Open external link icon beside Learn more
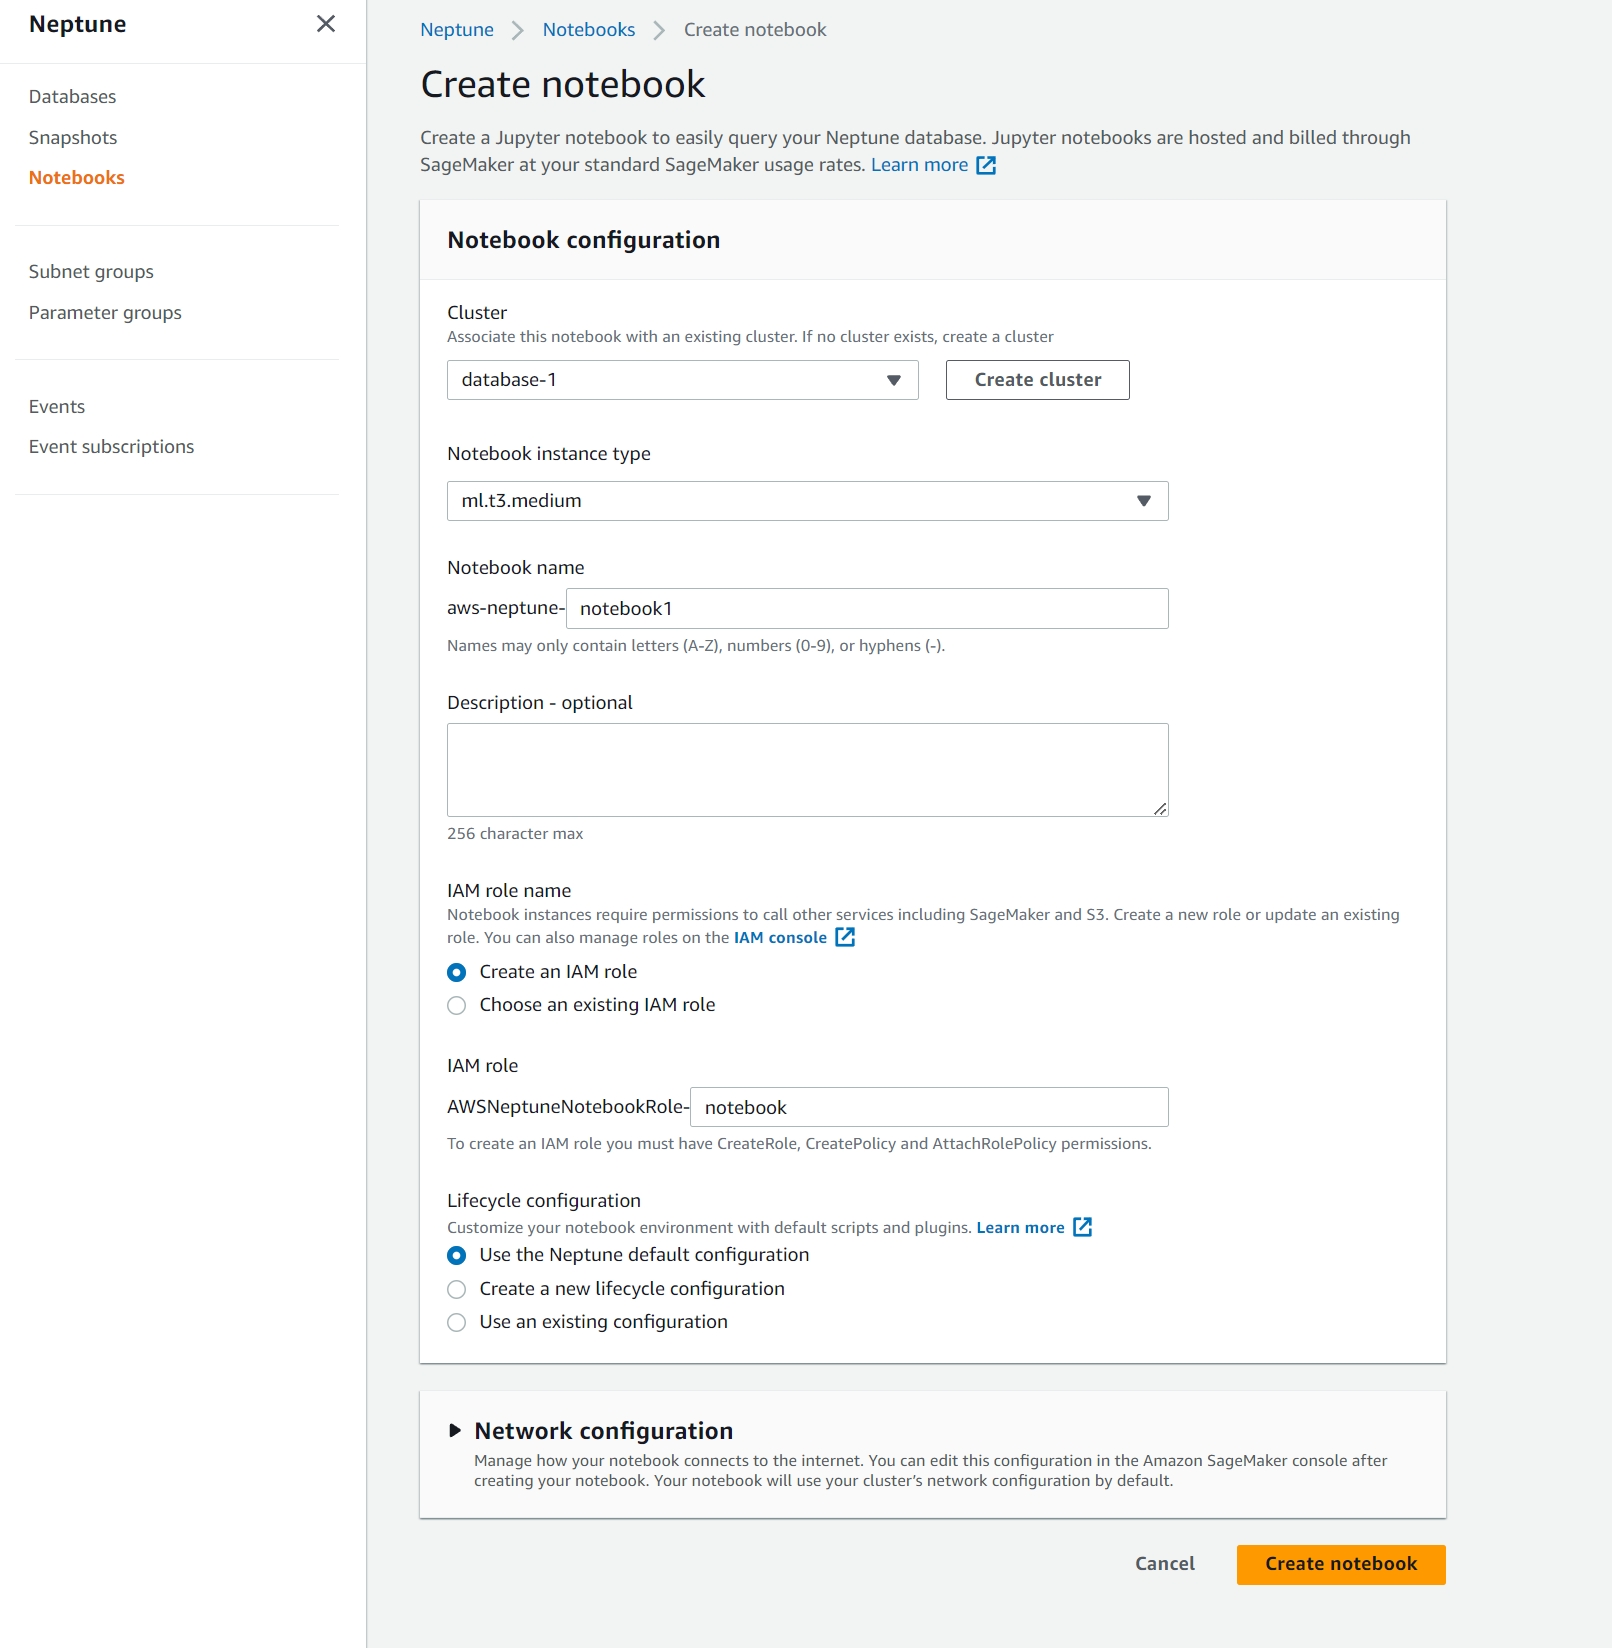This screenshot has width=1612, height=1648. (x=986, y=165)
